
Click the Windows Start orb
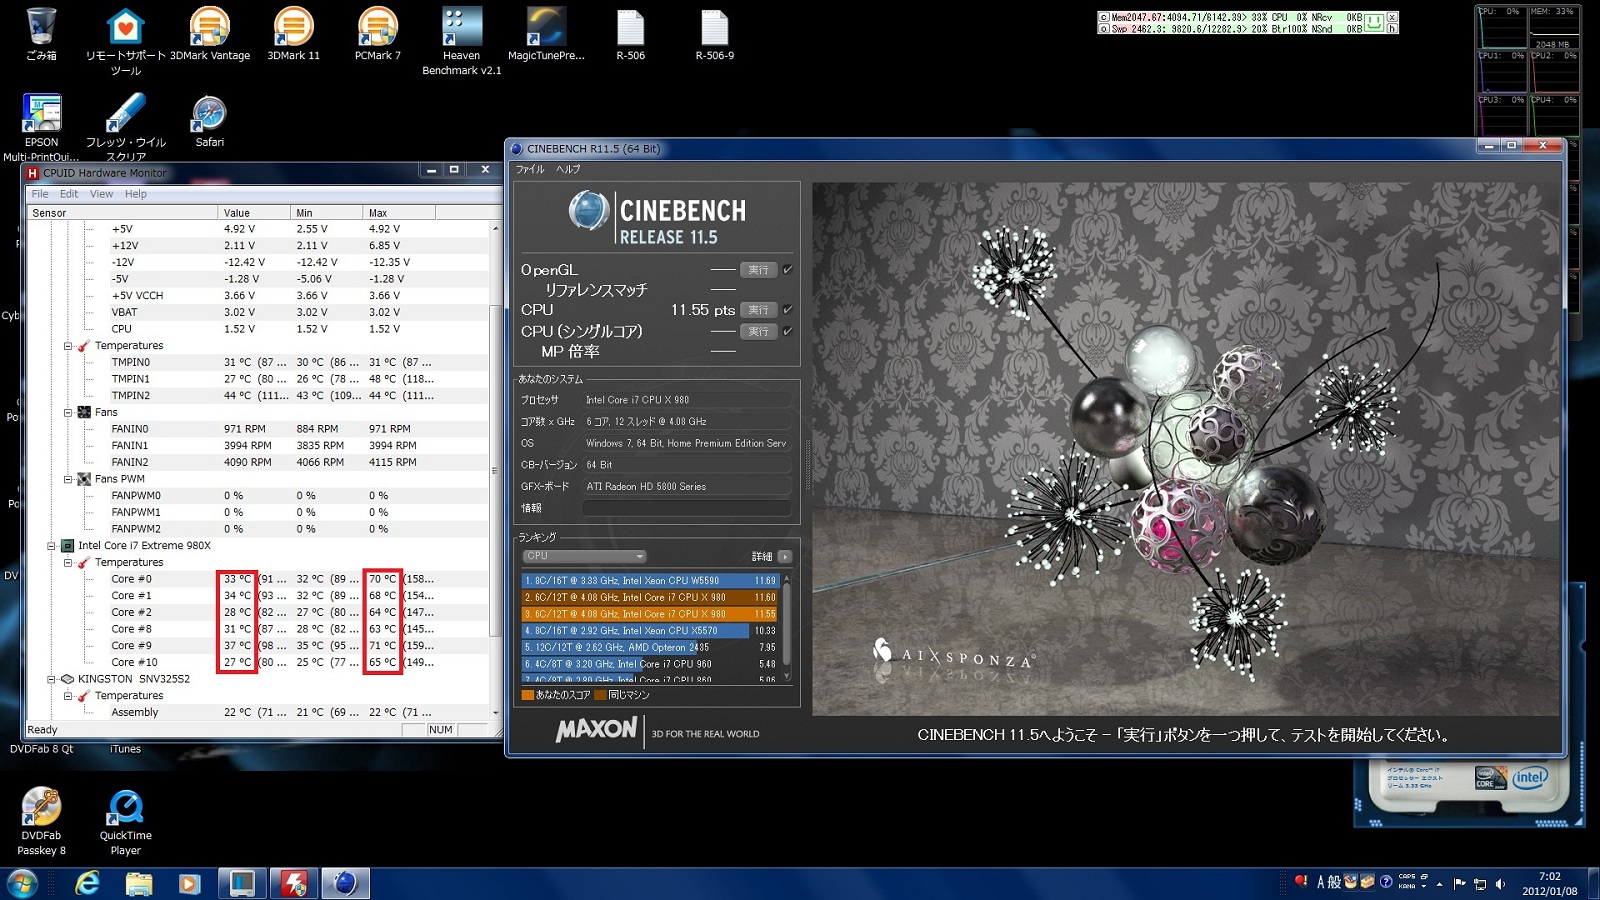click(x=22, y=883)
